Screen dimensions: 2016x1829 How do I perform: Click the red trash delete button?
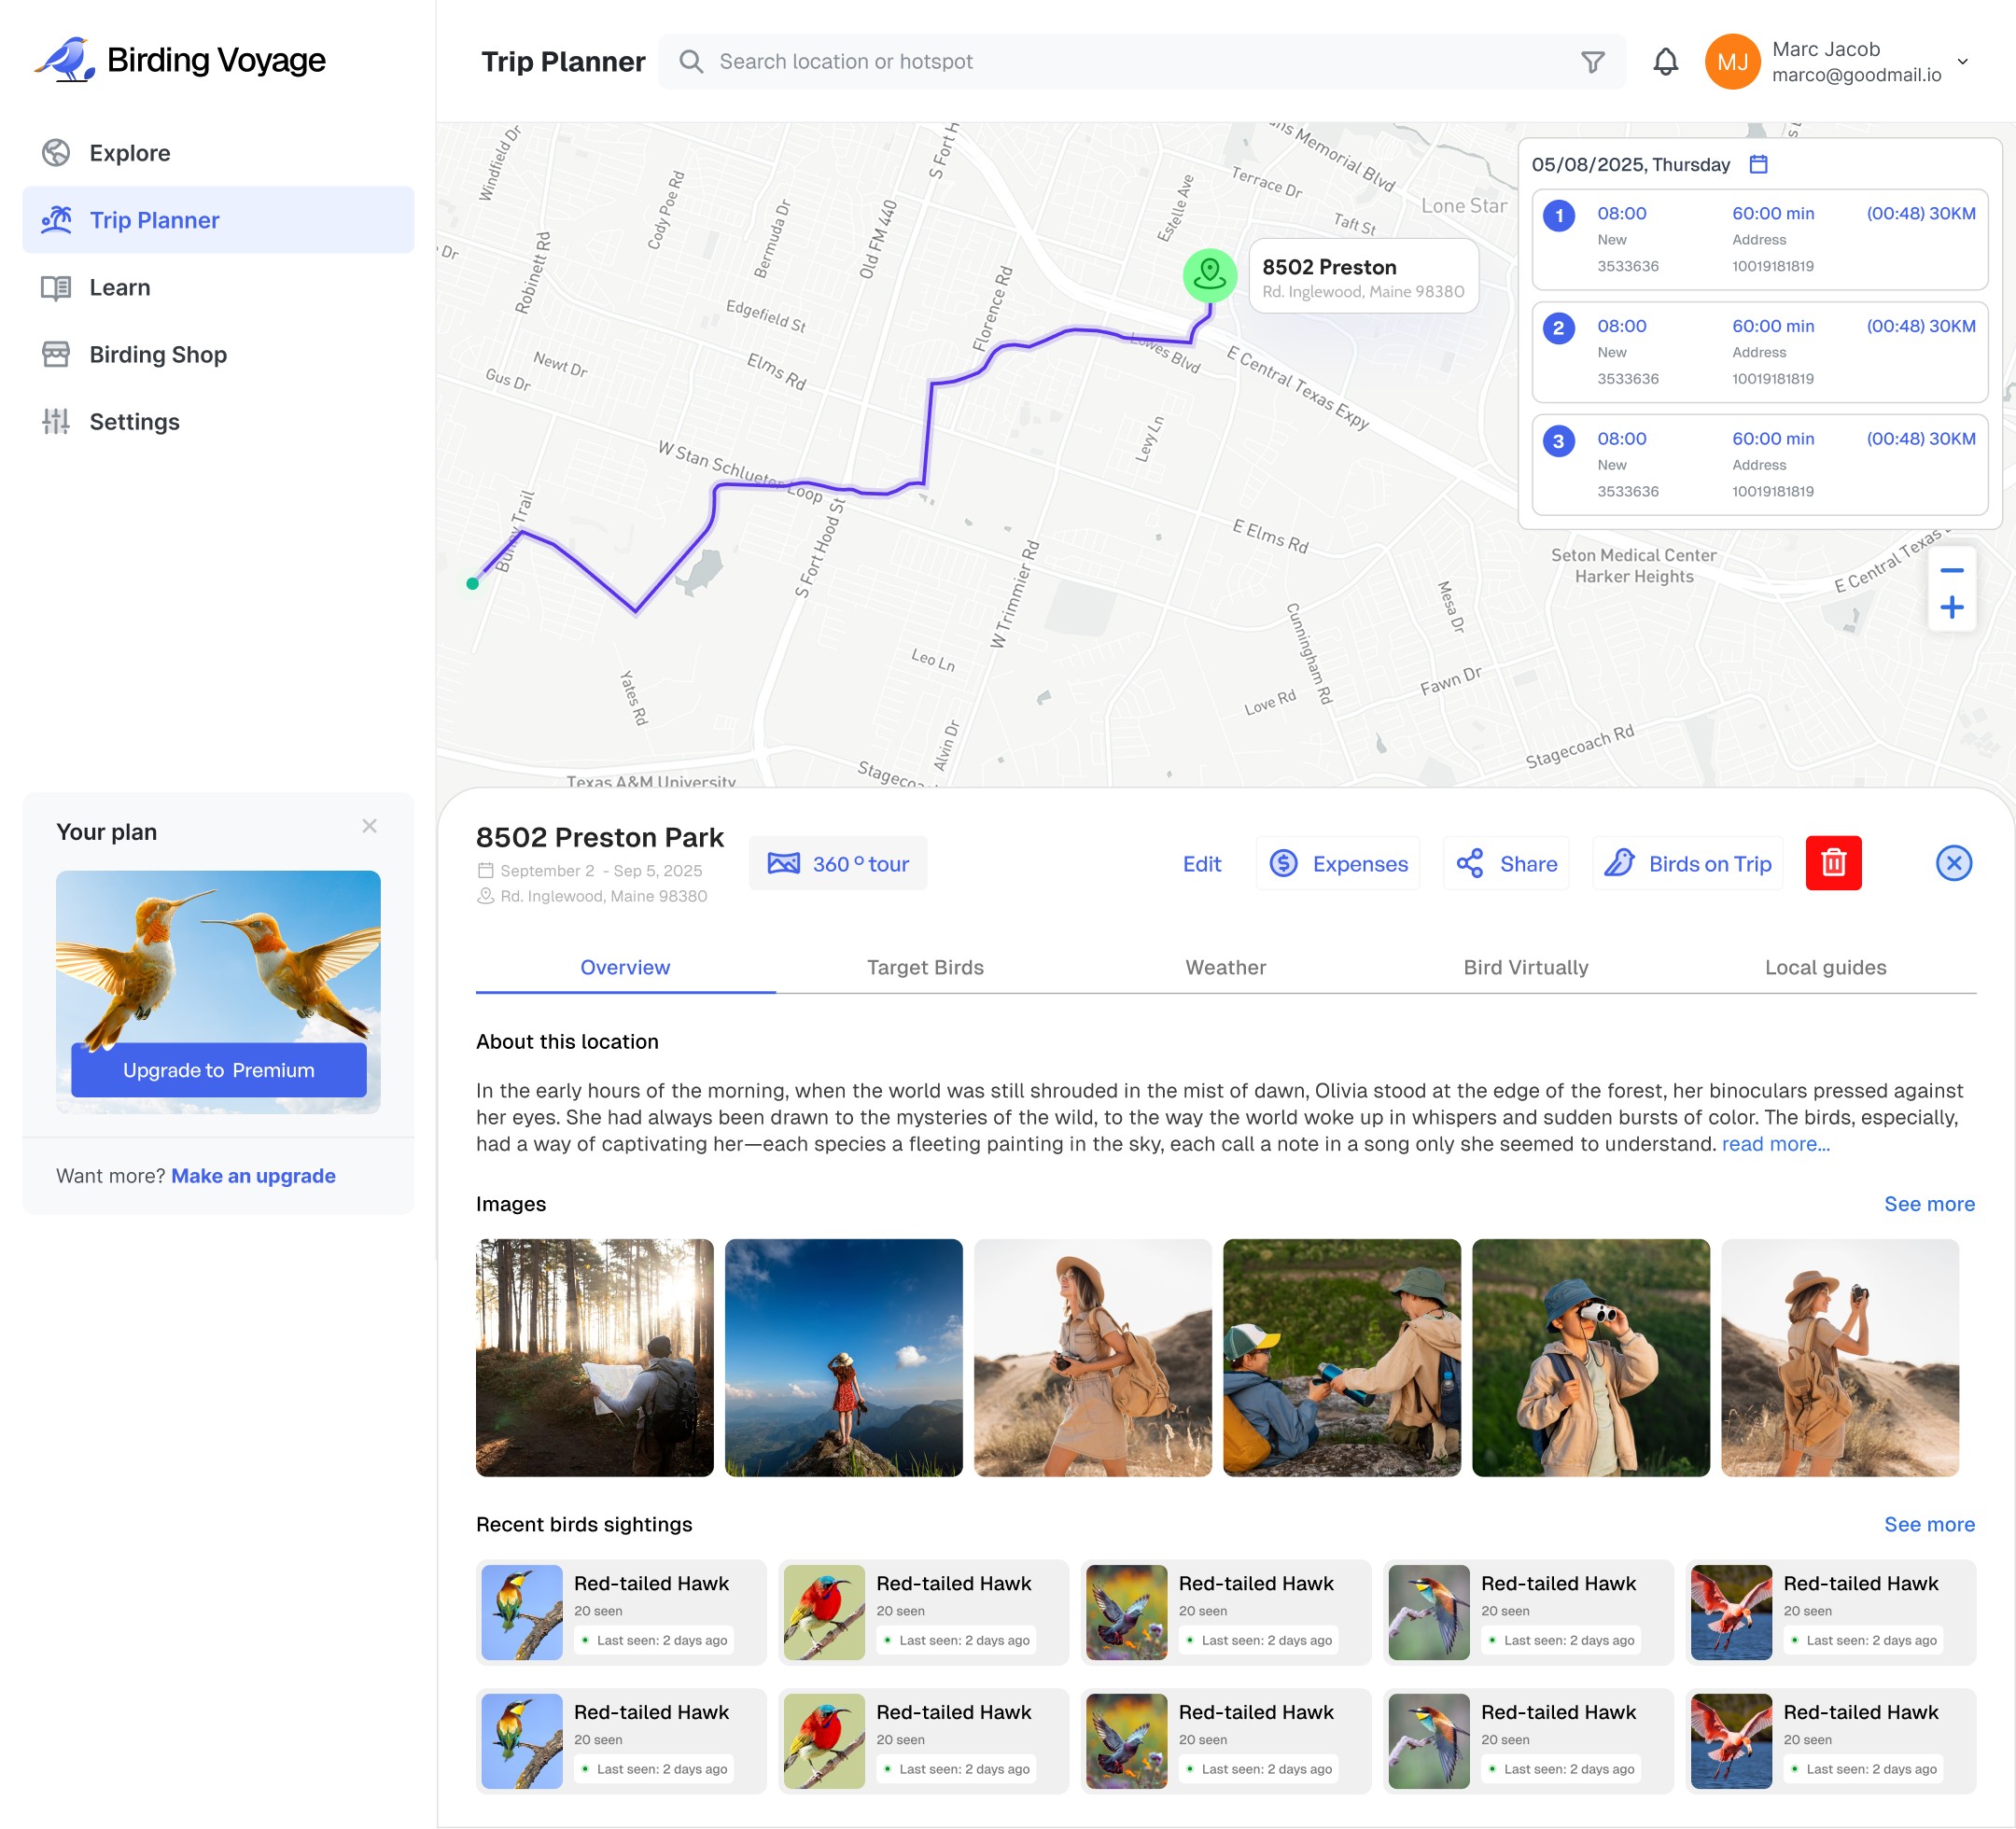(x=1833, y=863)
